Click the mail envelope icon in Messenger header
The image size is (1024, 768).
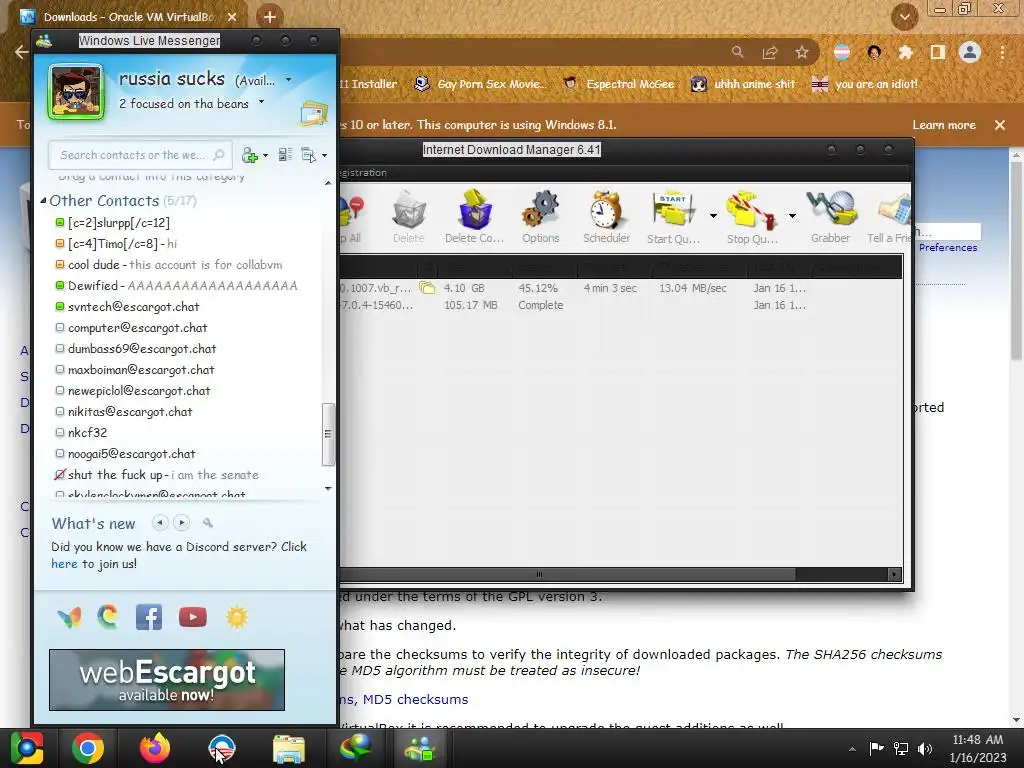point(313,113)
